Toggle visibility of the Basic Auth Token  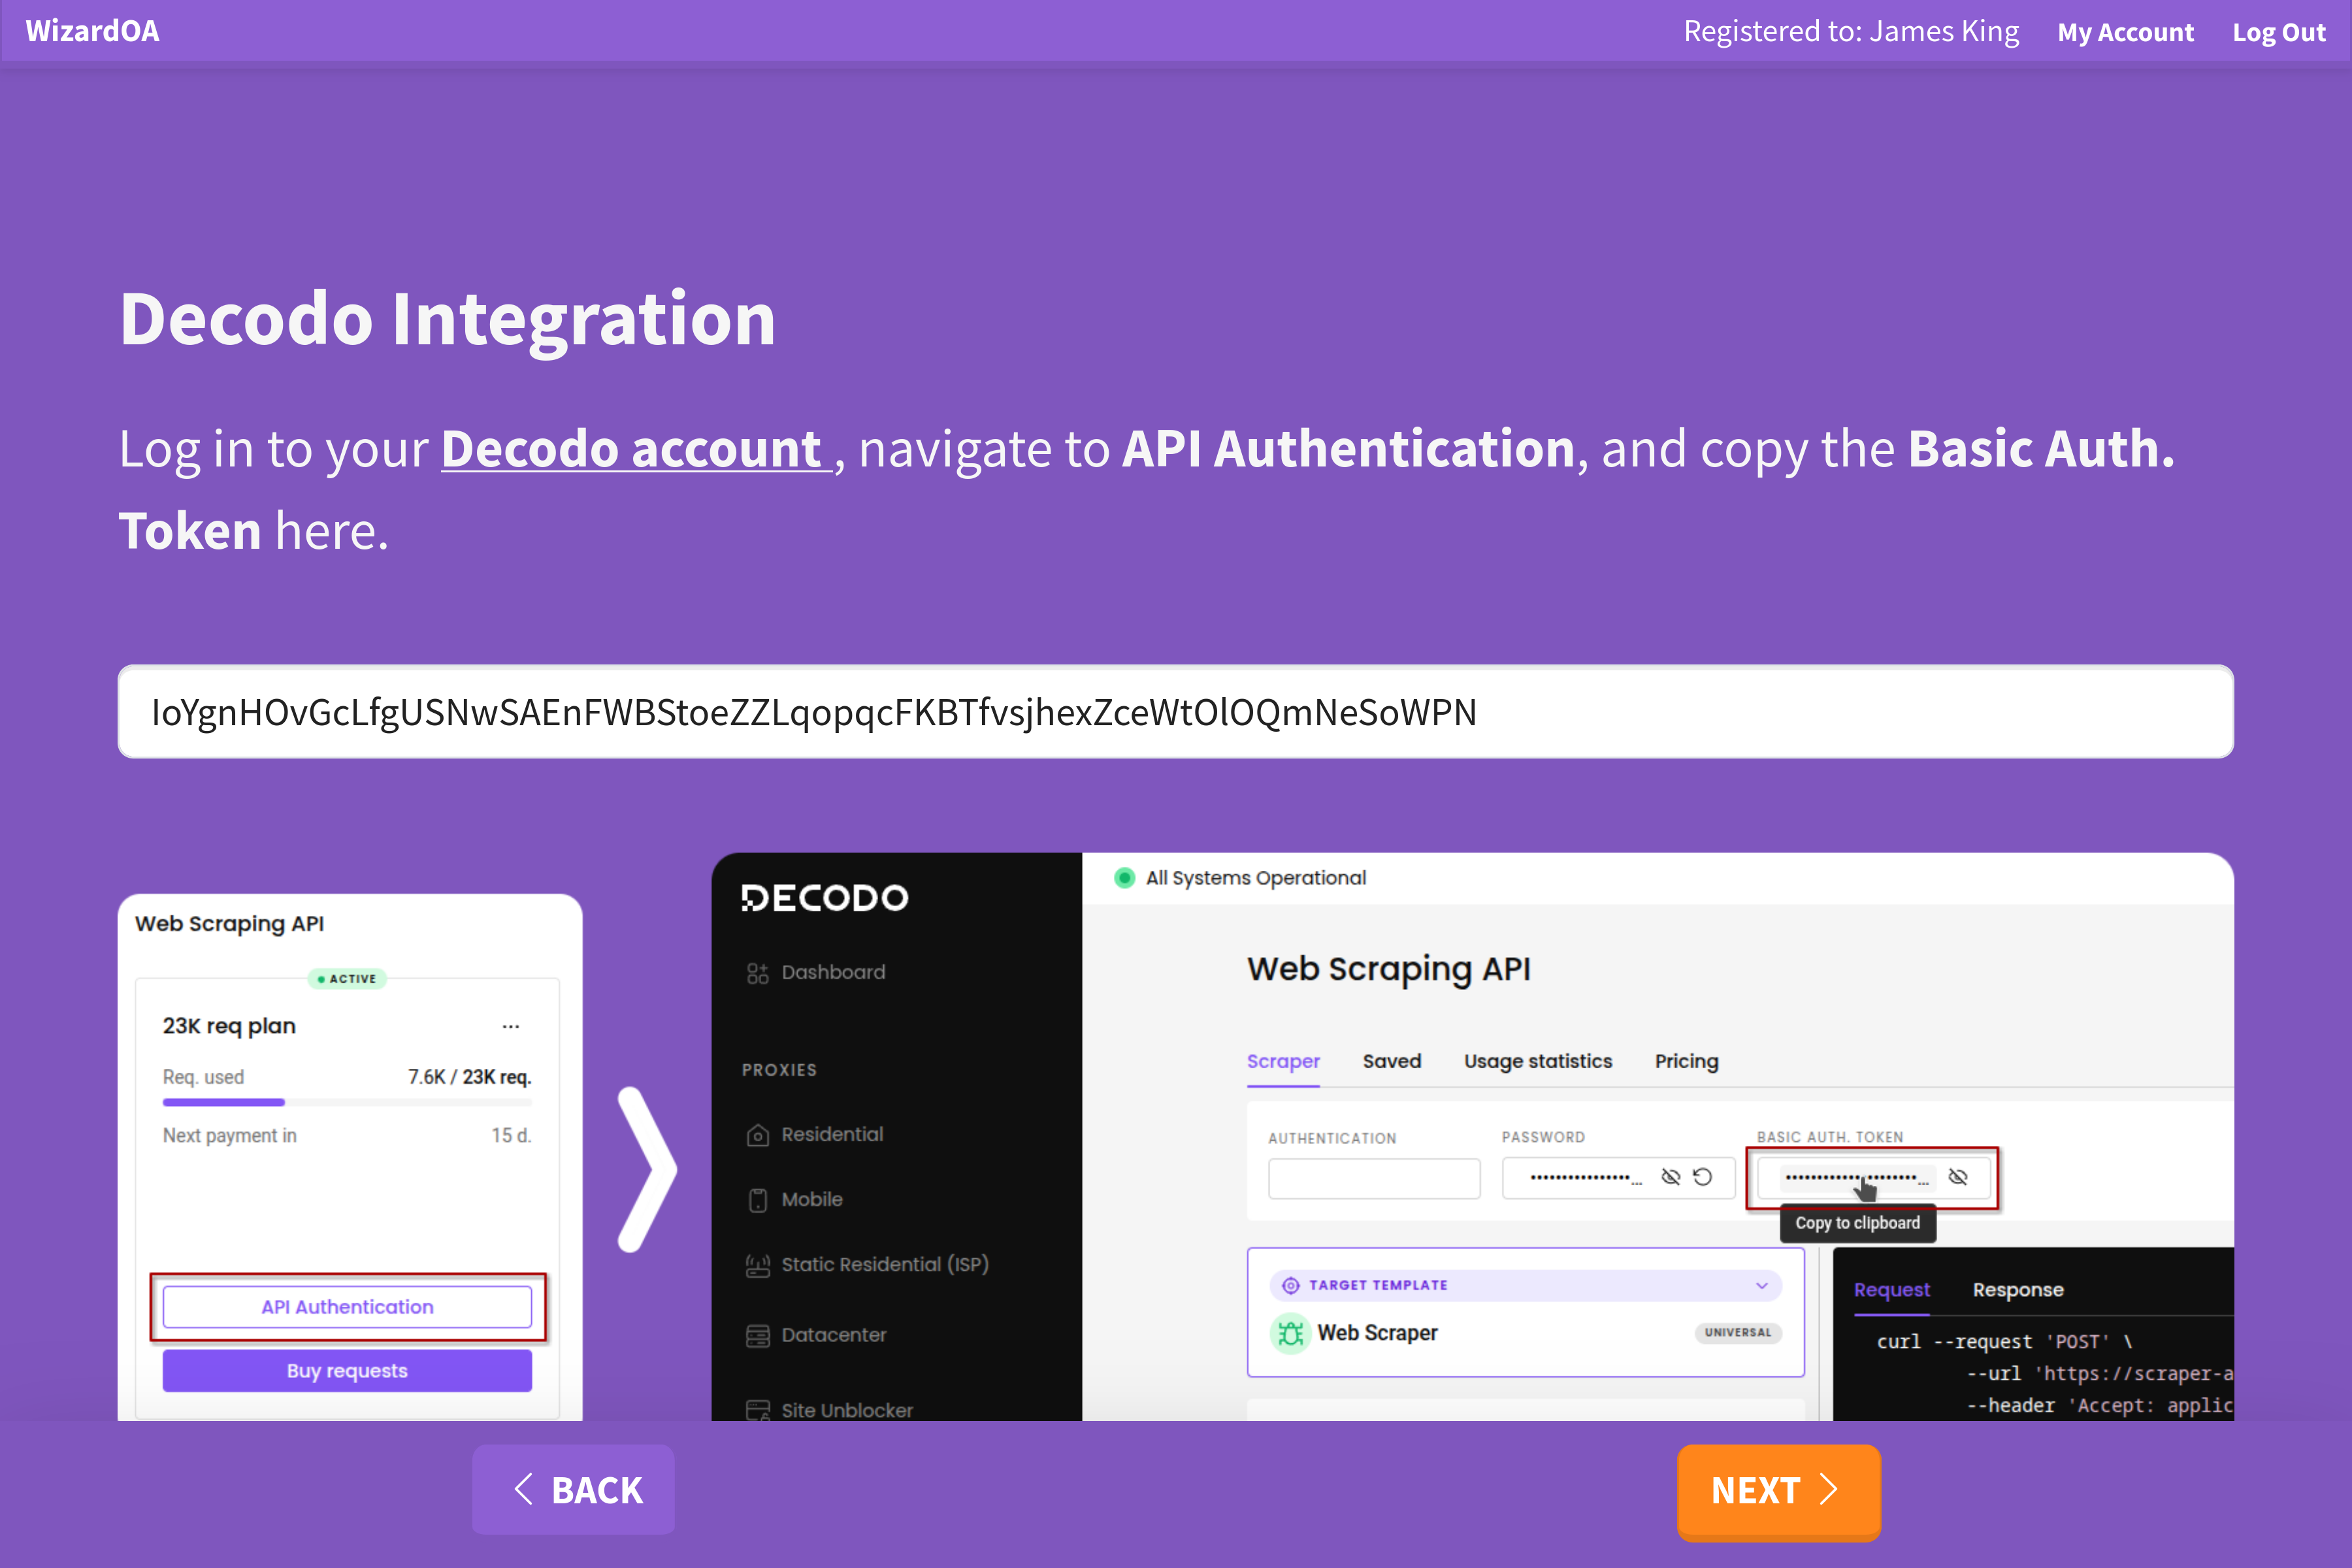click(1957, 1178)
